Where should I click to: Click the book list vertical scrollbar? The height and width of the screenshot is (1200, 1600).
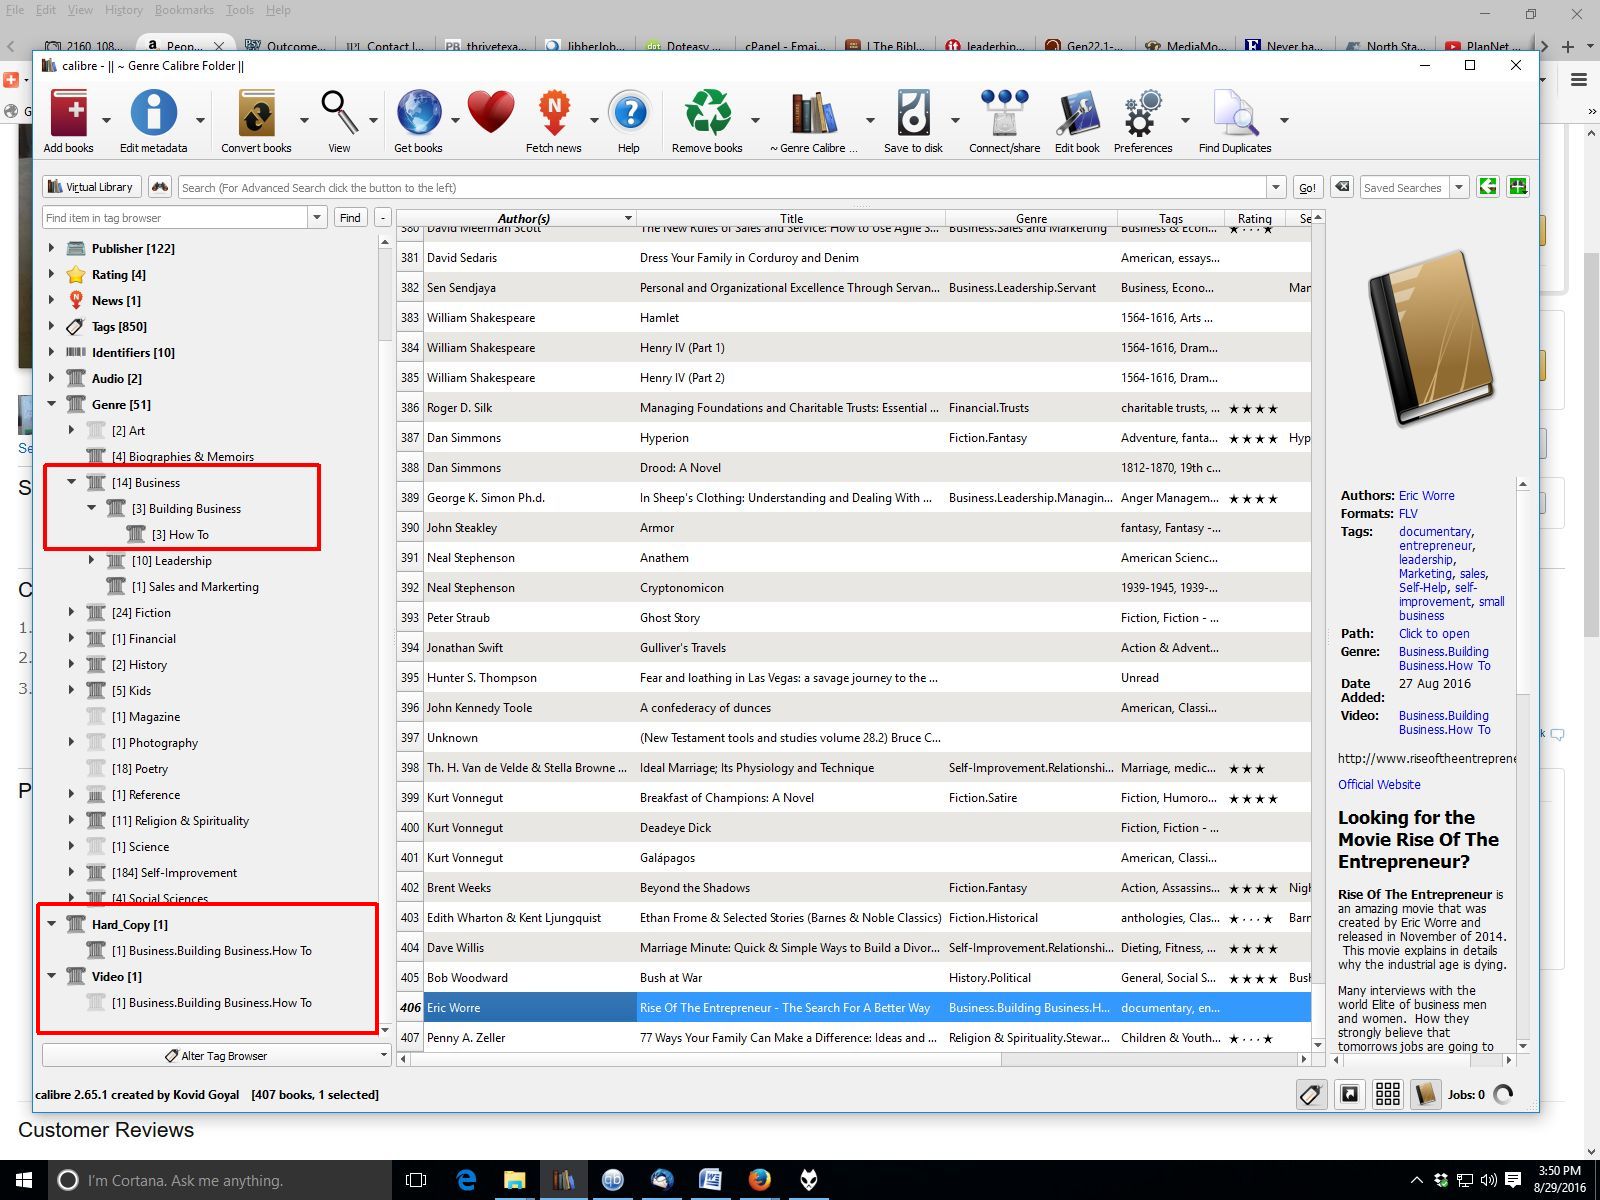1317,630
